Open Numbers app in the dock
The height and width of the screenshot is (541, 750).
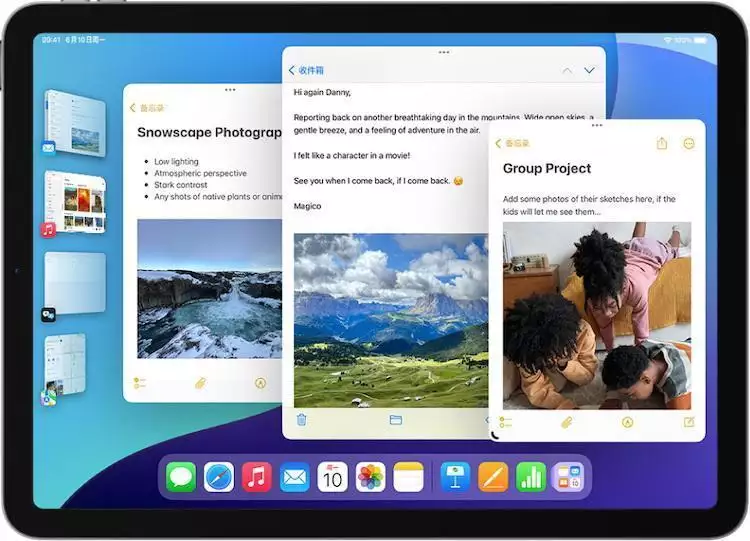pyautogui.click(x=531, y=477)
